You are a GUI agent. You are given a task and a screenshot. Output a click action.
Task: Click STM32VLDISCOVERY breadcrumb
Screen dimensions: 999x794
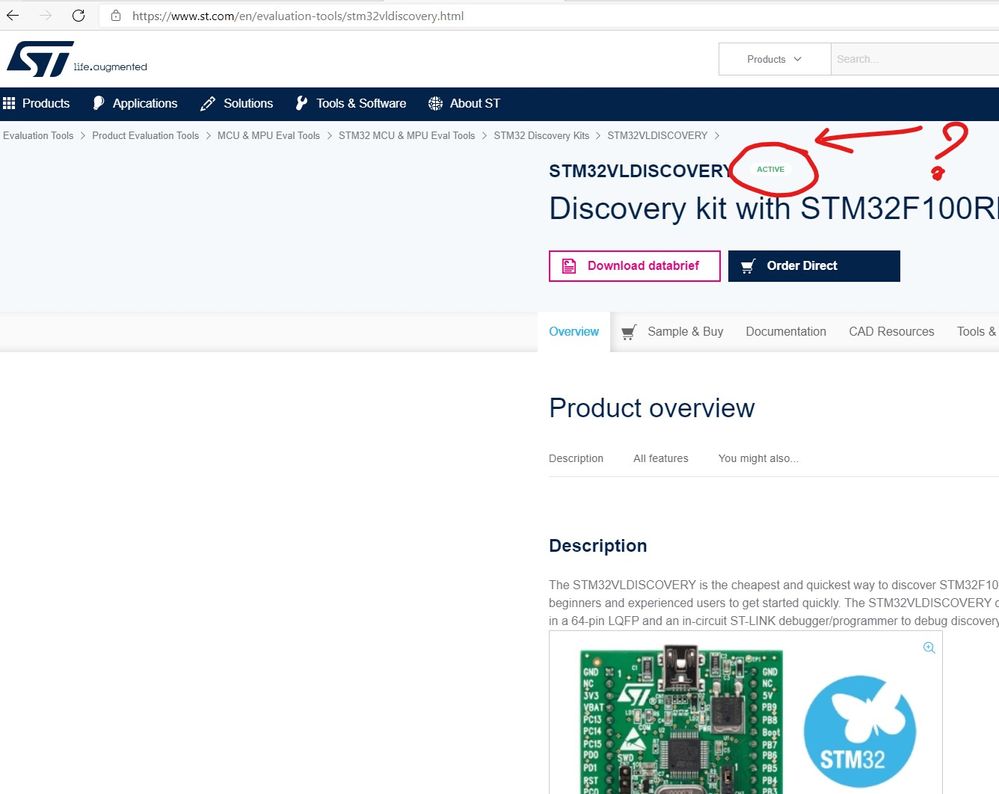[x=658, y=136]
